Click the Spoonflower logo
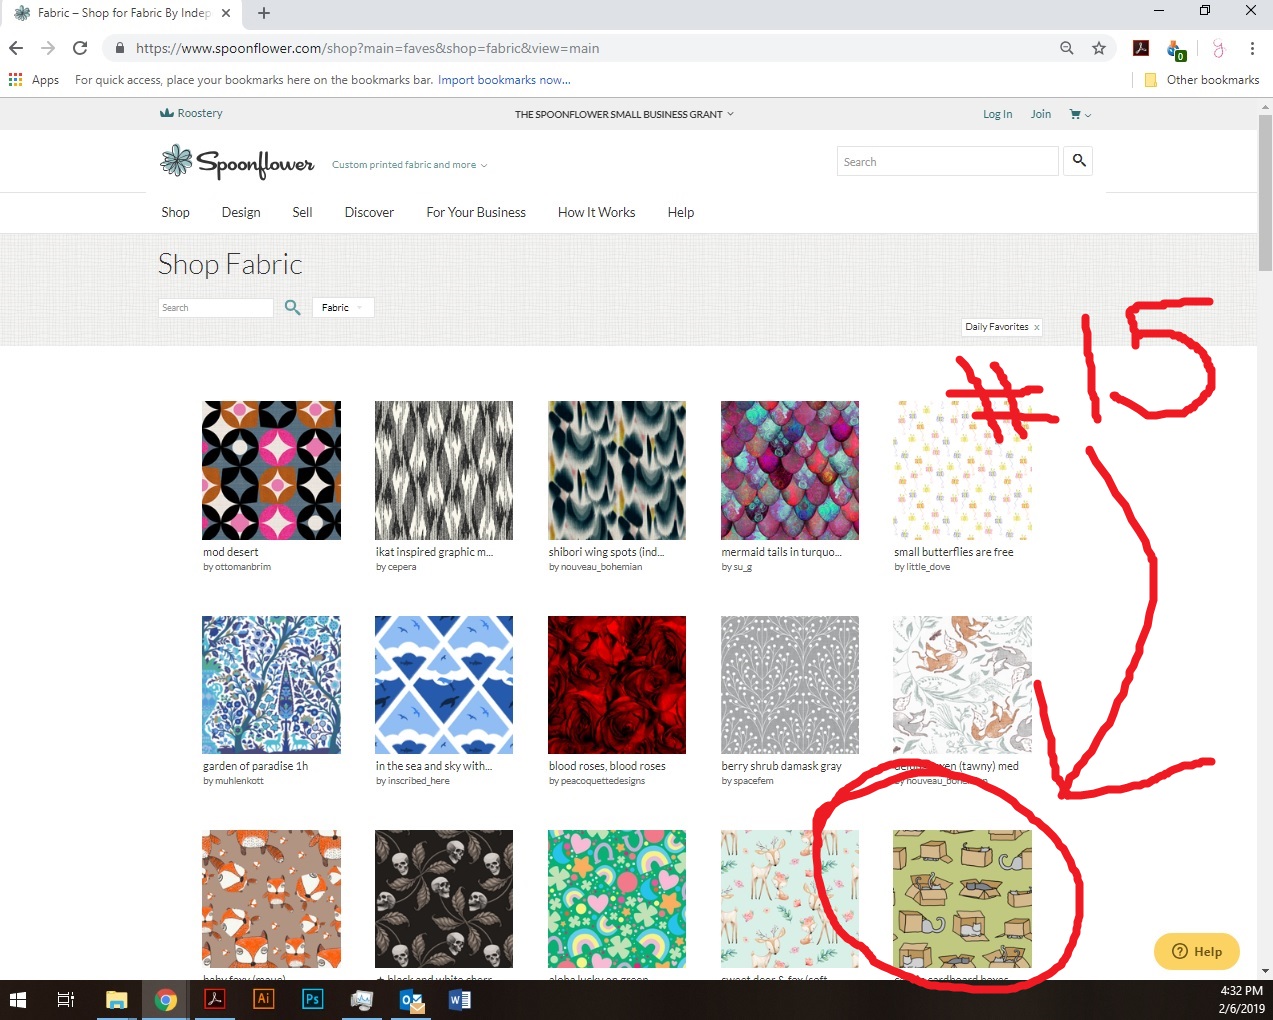This screenshot has height=1020, width=1273. tap(237, 162)
